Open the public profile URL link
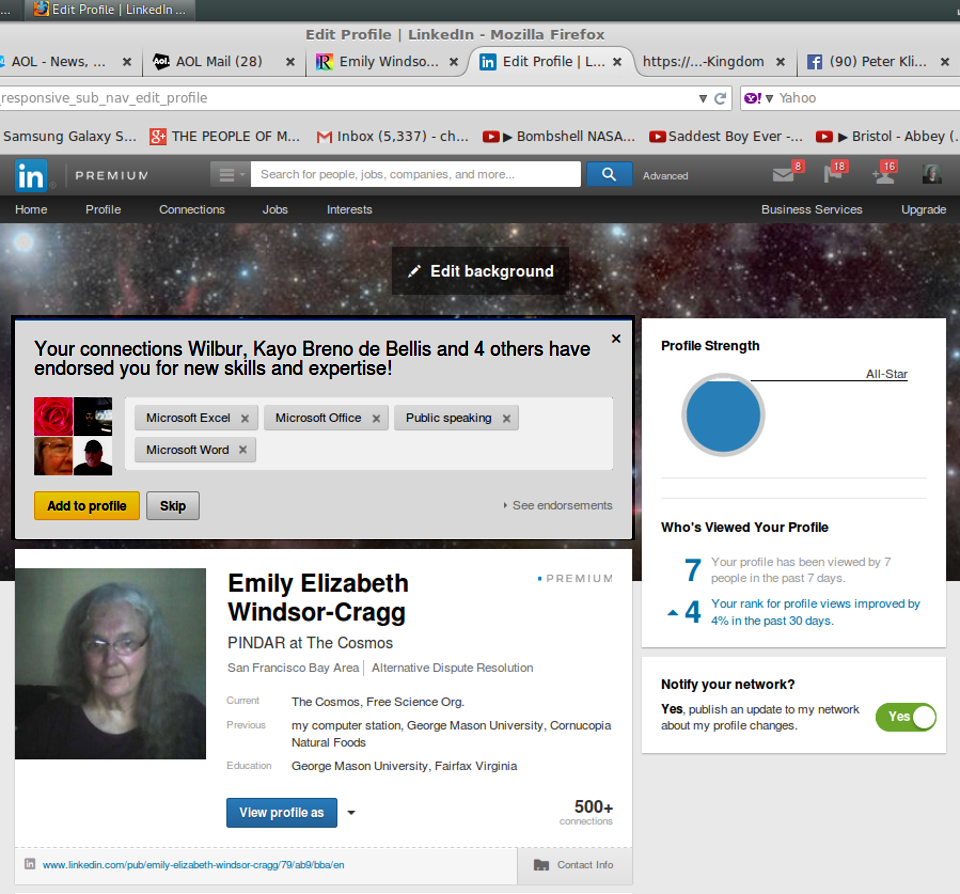 click(193, 865)
